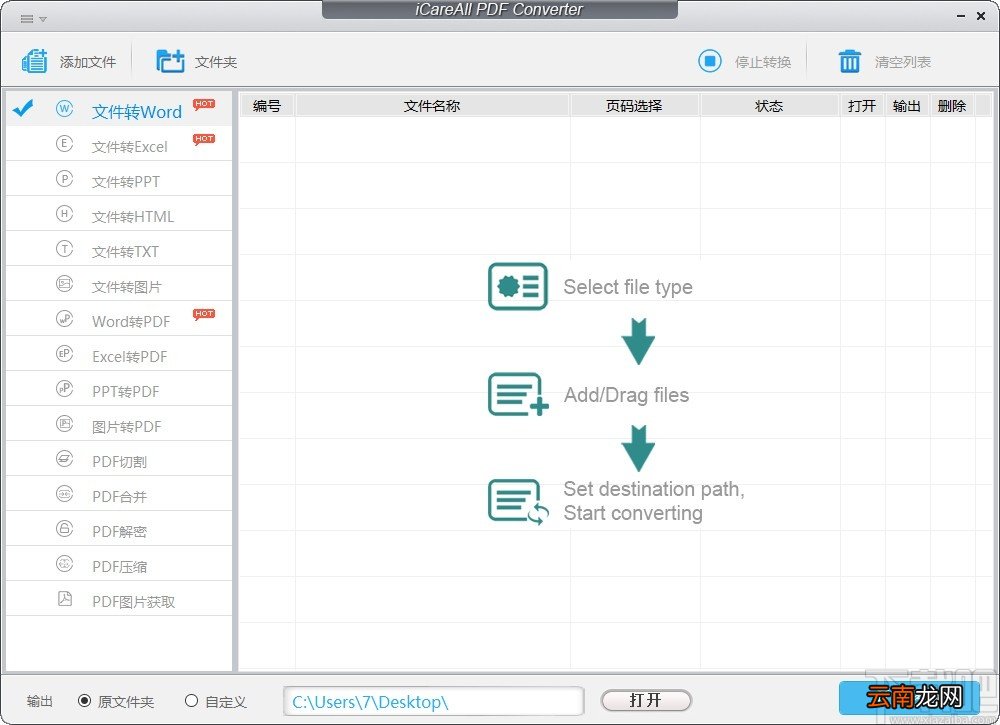Select the PDF切割 split icon
The image size is (1000, 725).
[64, 458]
